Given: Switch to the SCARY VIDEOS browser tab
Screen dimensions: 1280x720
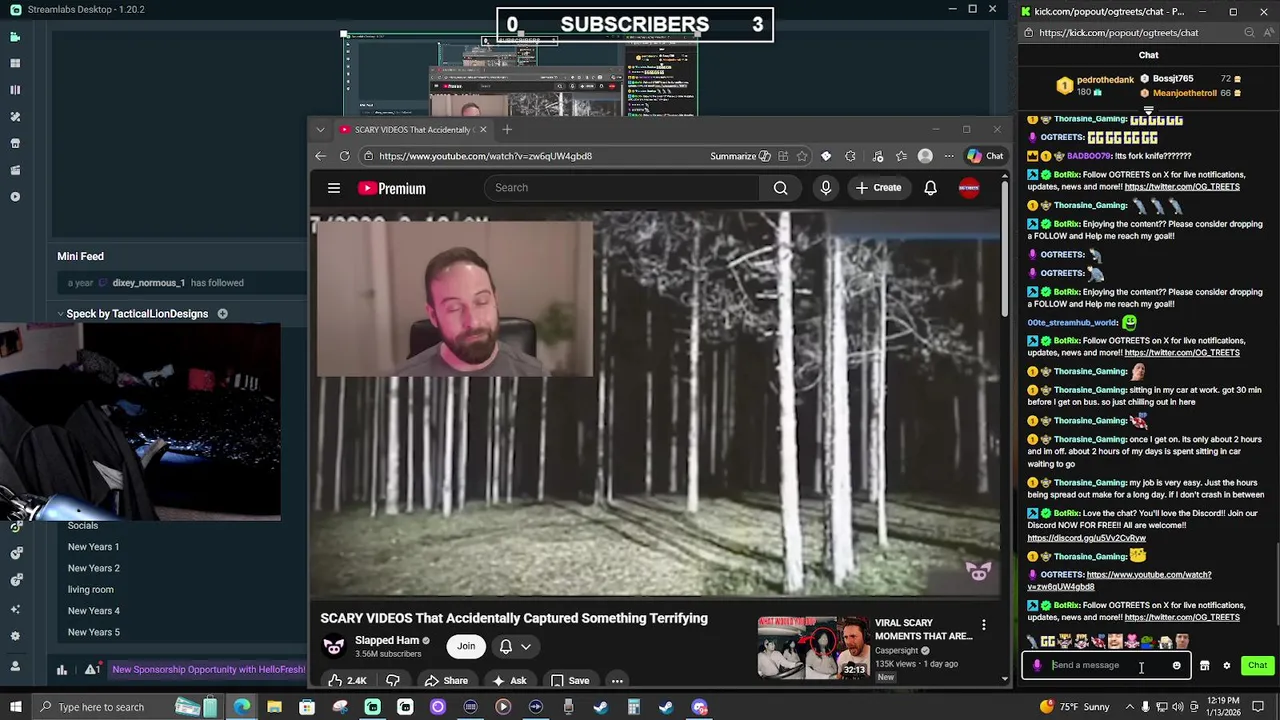Looking at the screenshot, I should click(412, 129).
